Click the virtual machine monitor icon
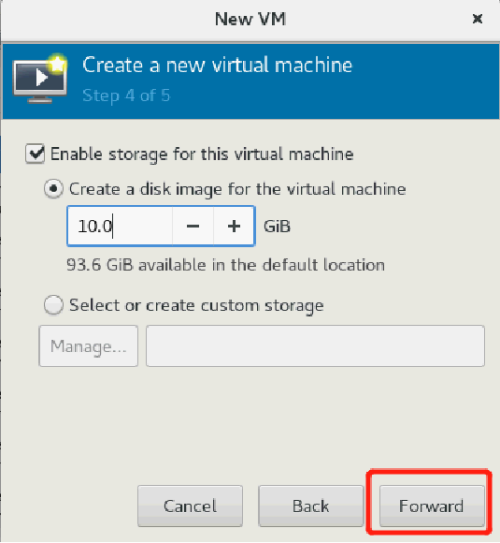500x543 pixels. (x=40, y=79)
